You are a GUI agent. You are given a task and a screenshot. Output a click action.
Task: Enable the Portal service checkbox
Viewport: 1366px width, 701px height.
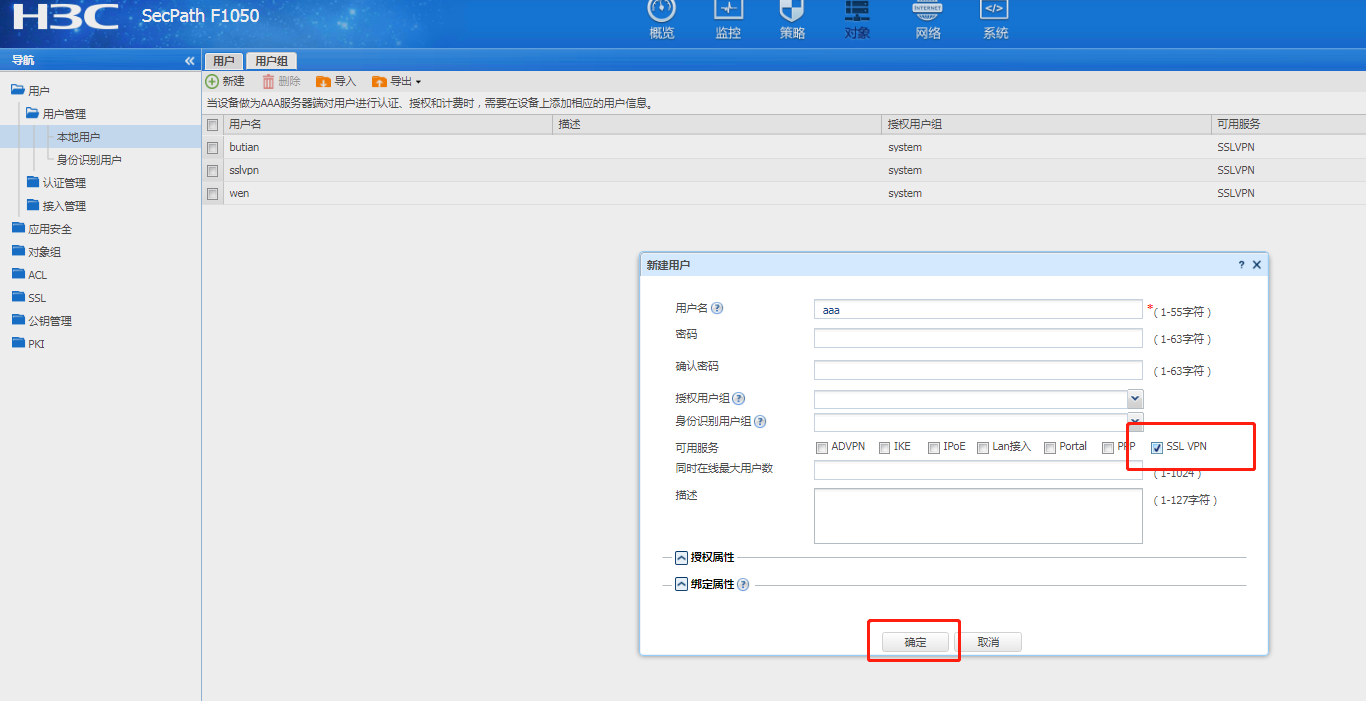[1050, 448]
